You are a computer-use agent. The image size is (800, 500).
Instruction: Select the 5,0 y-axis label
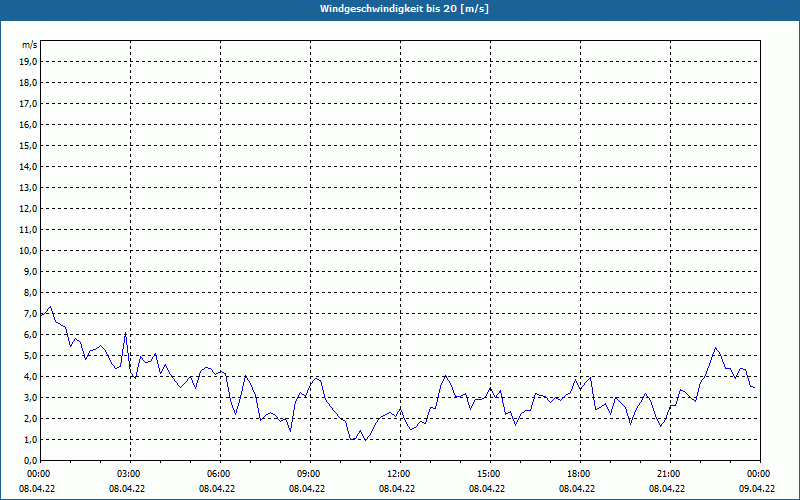31,356
